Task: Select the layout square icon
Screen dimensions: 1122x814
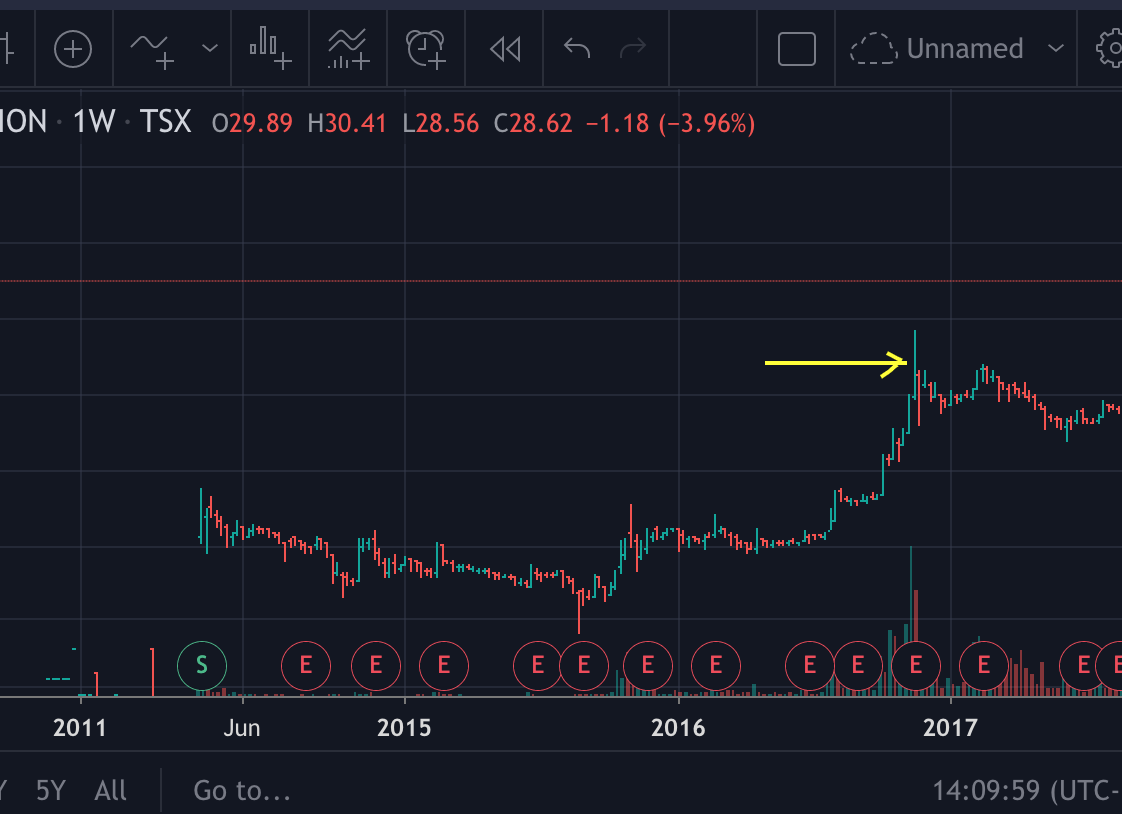Action: point(796,49)
